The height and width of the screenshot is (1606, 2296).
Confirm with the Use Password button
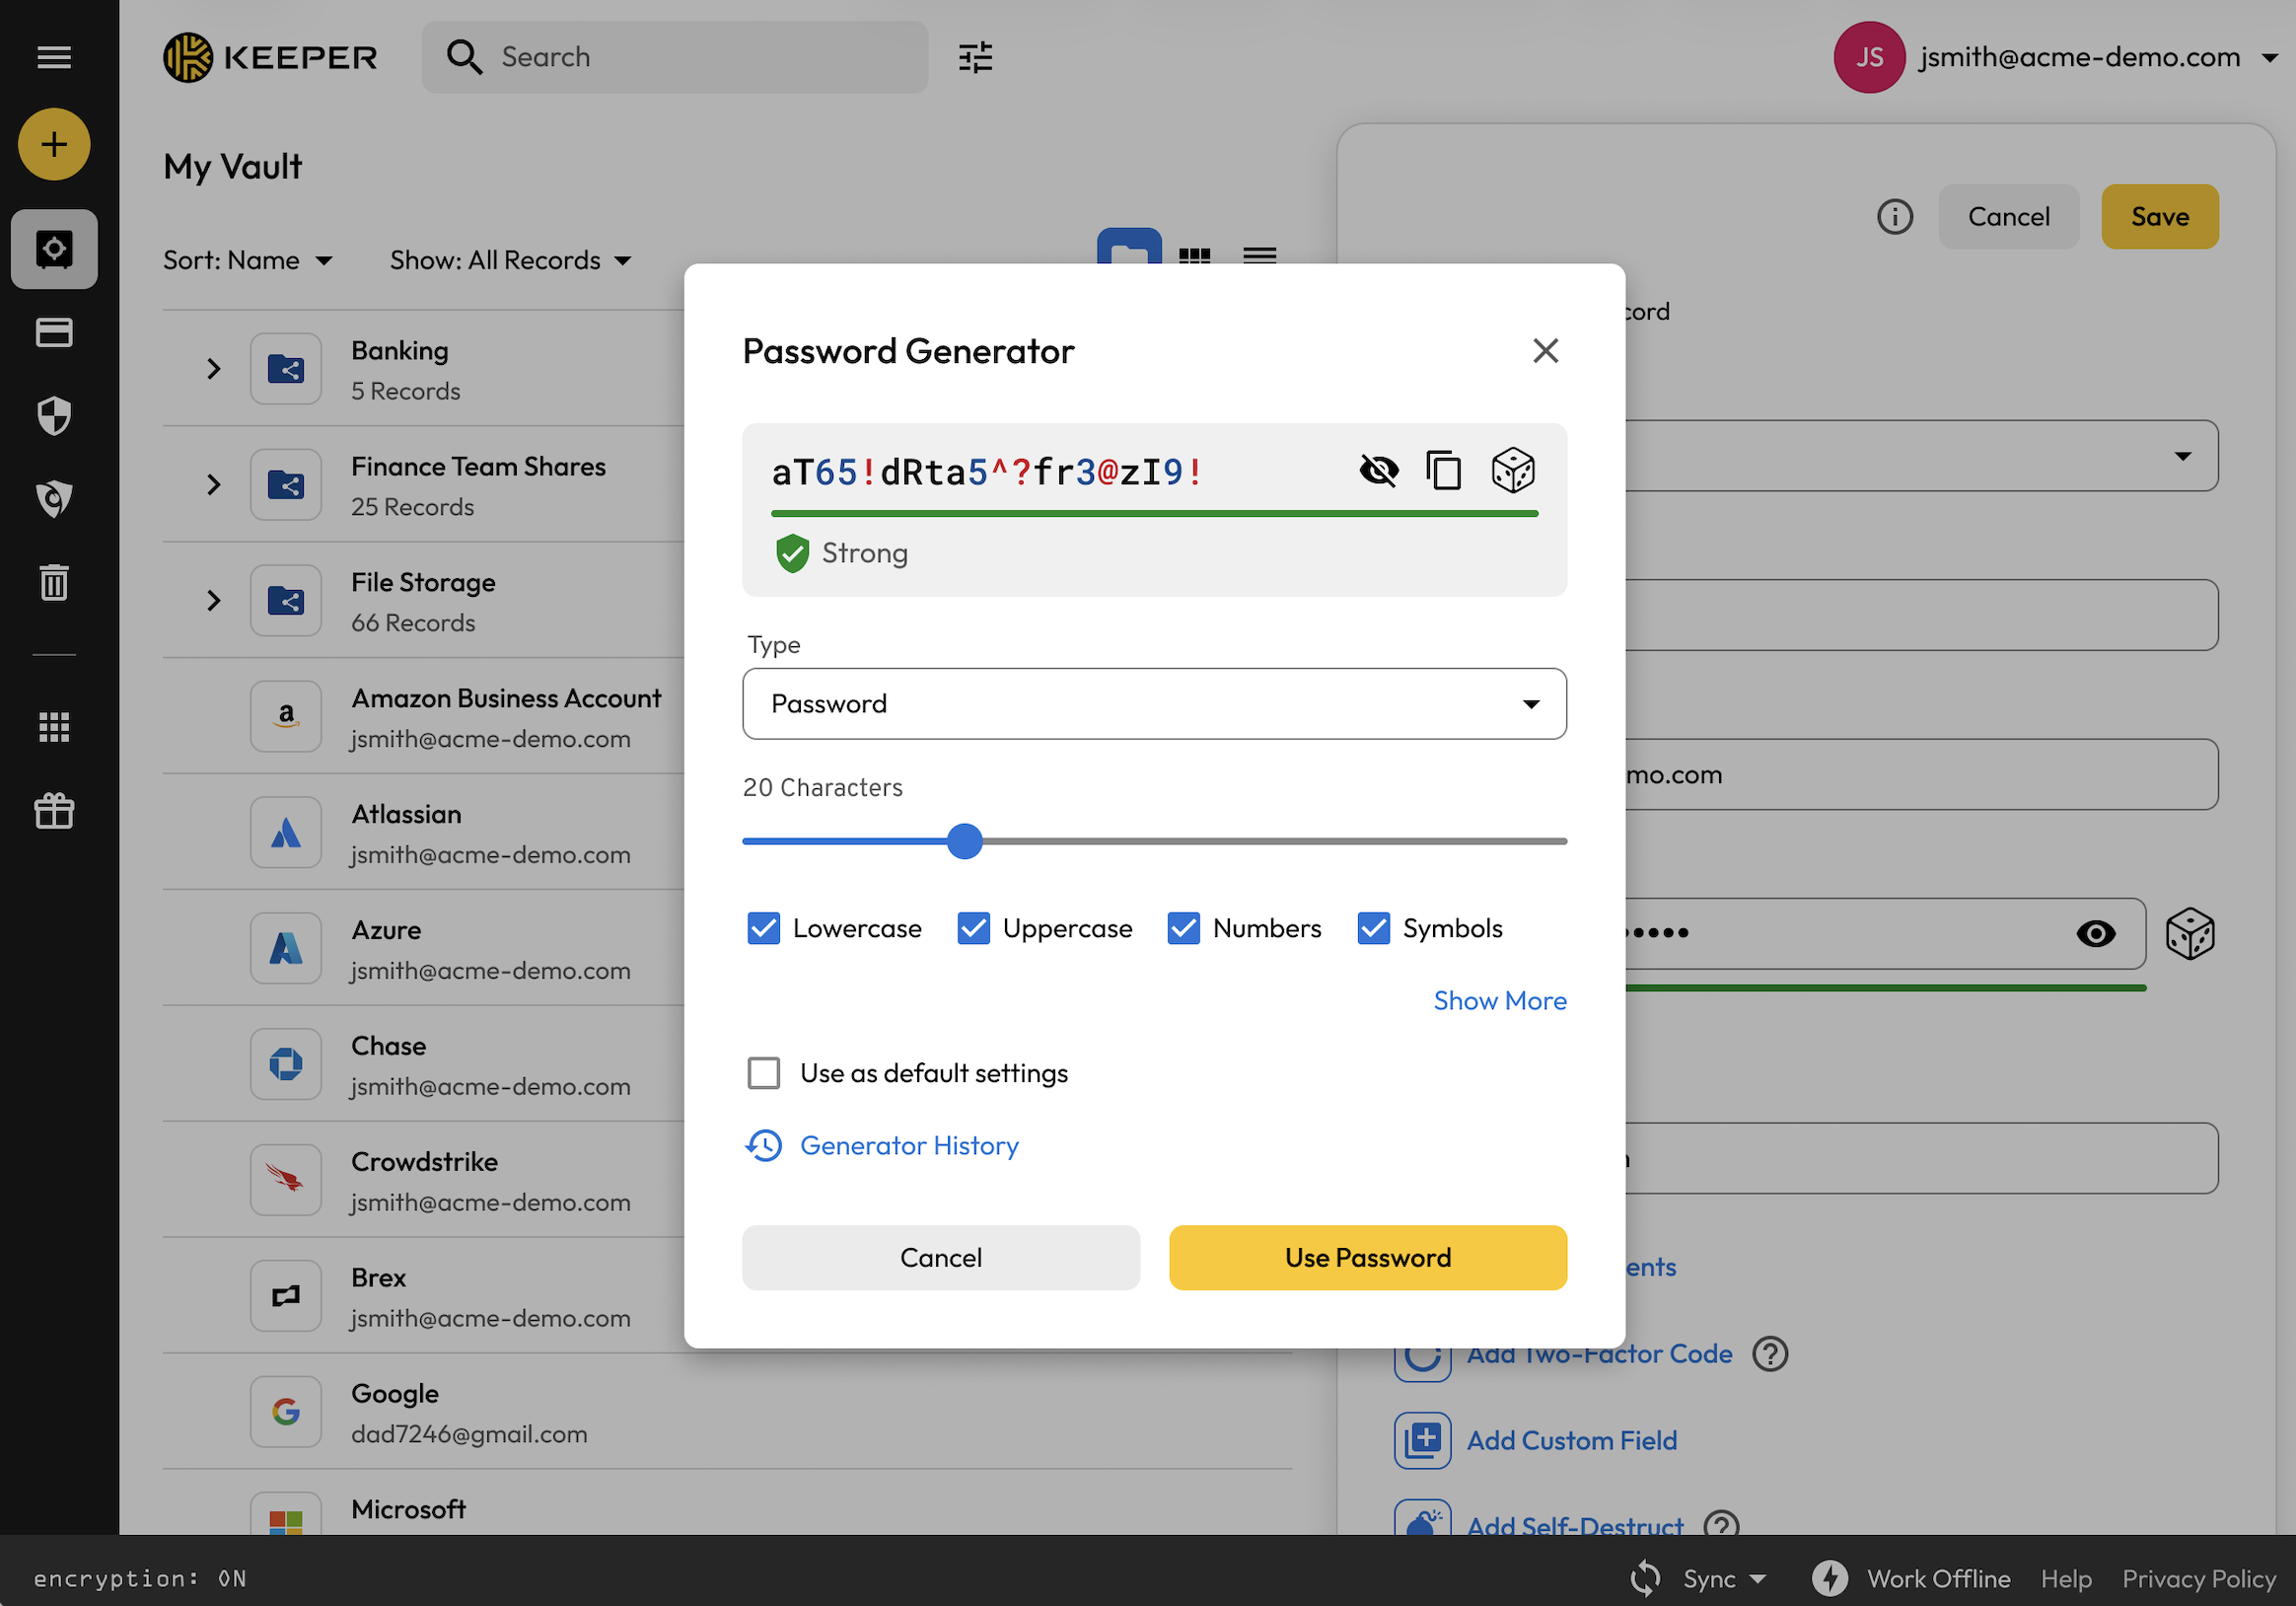click(1367, 1257)
